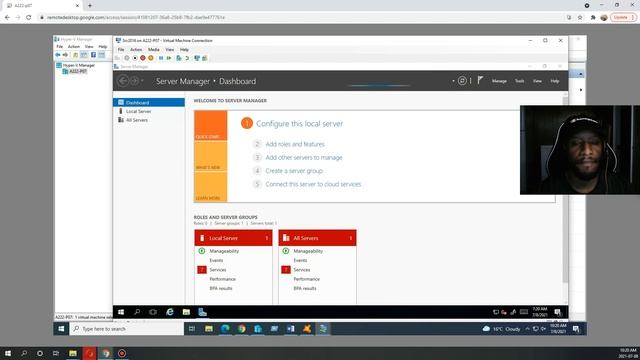Click the WHAT'S NEW tile

[211, 156]
